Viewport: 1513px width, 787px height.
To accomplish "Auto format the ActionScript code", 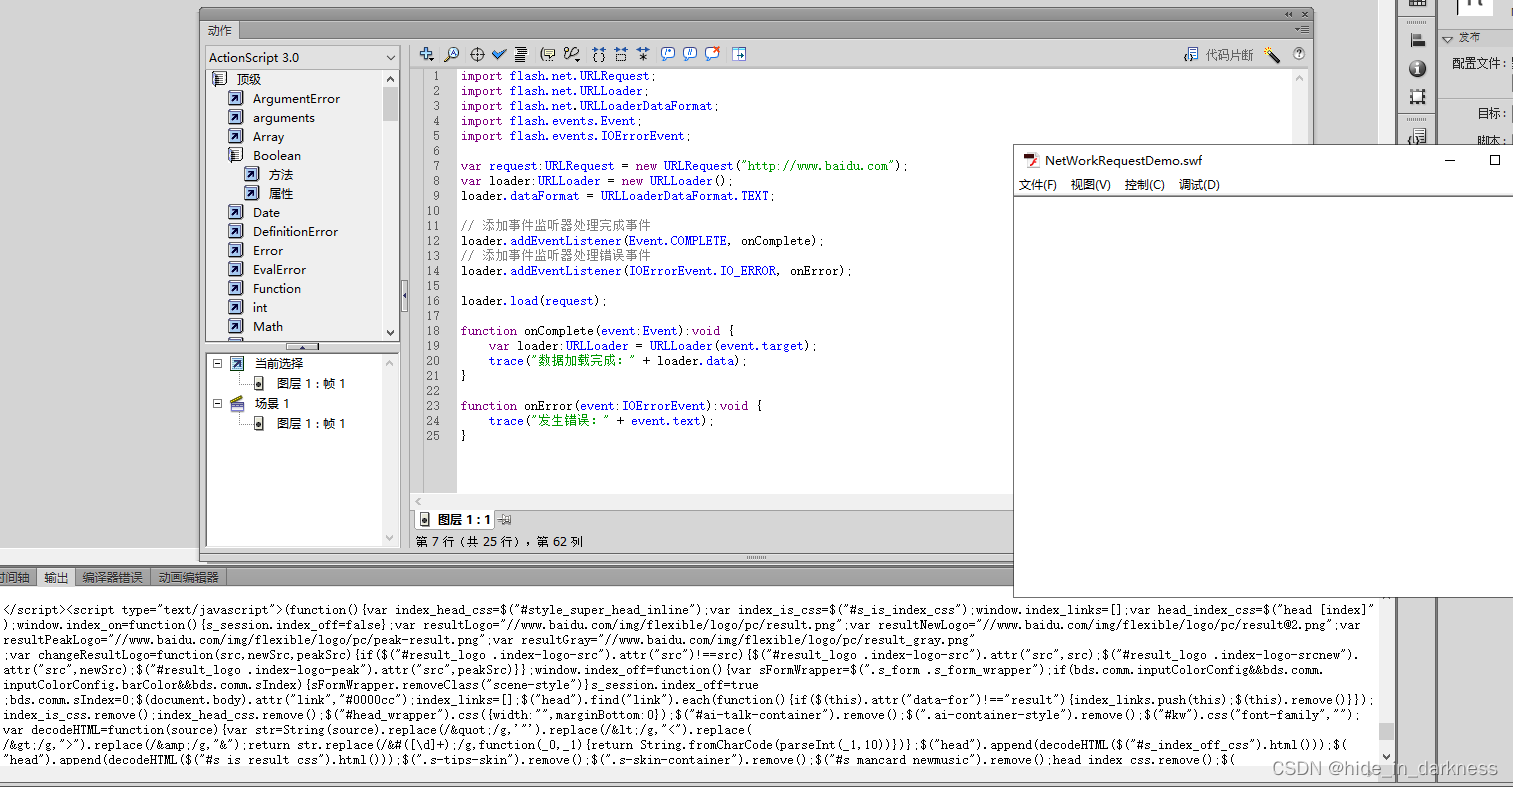I will pos(520,54).
